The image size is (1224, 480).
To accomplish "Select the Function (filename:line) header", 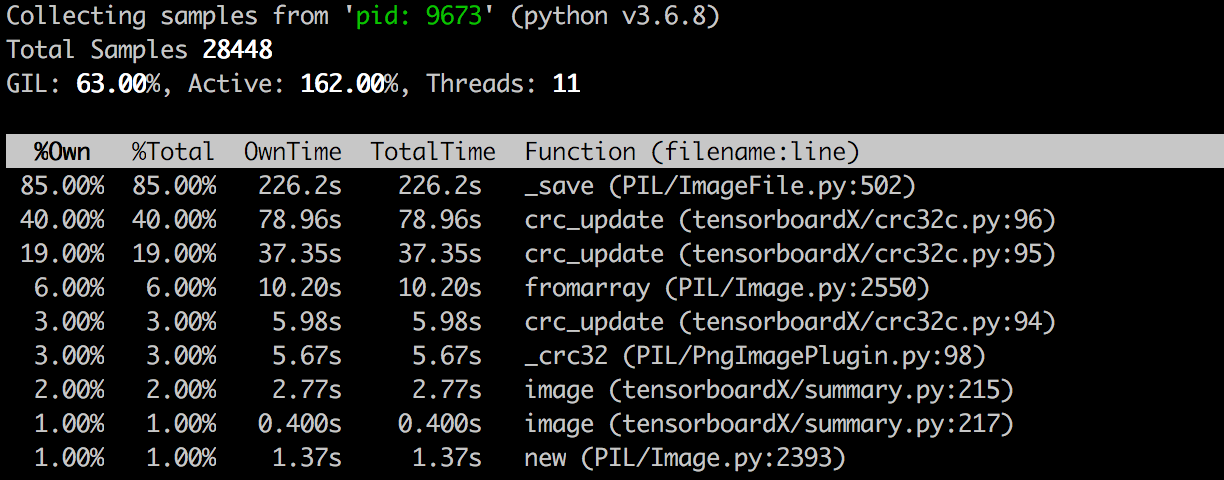I will 692,152.
